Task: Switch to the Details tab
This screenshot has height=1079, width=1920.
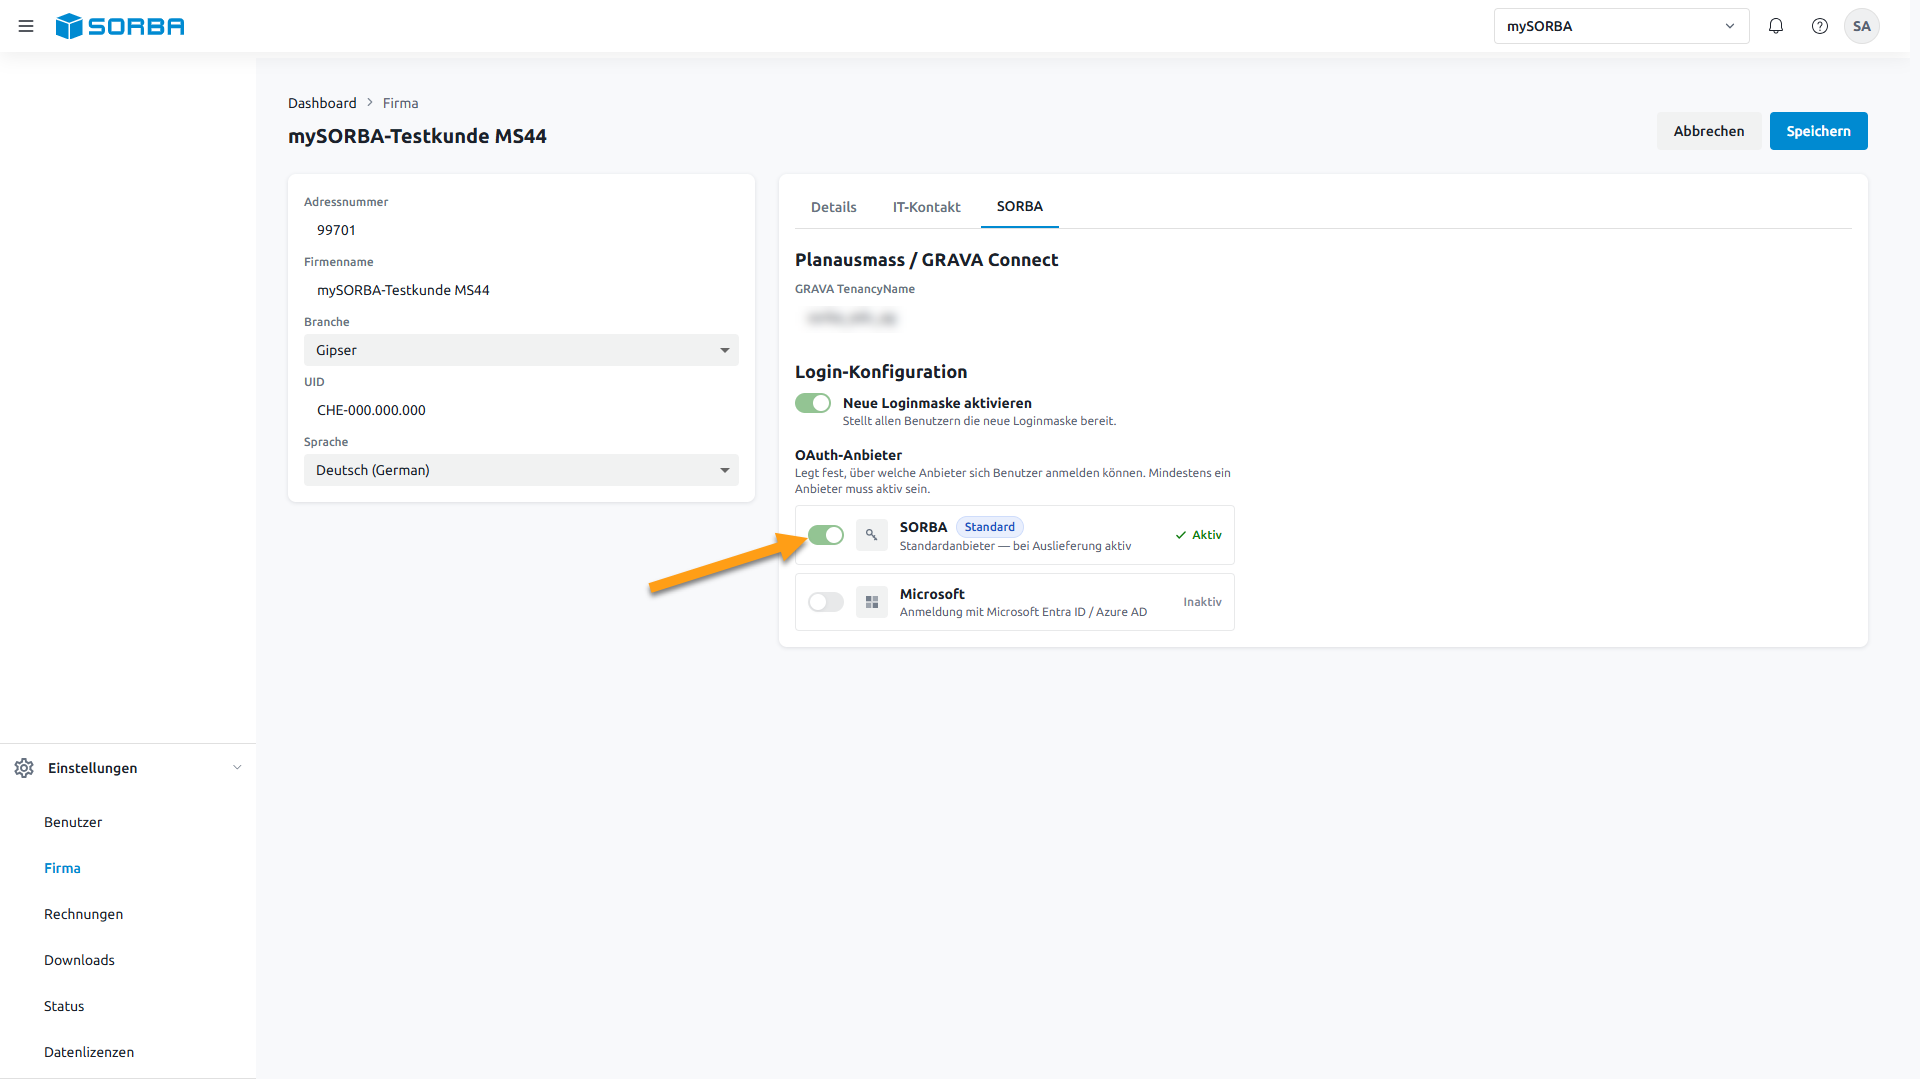Action: pos(833,207)
